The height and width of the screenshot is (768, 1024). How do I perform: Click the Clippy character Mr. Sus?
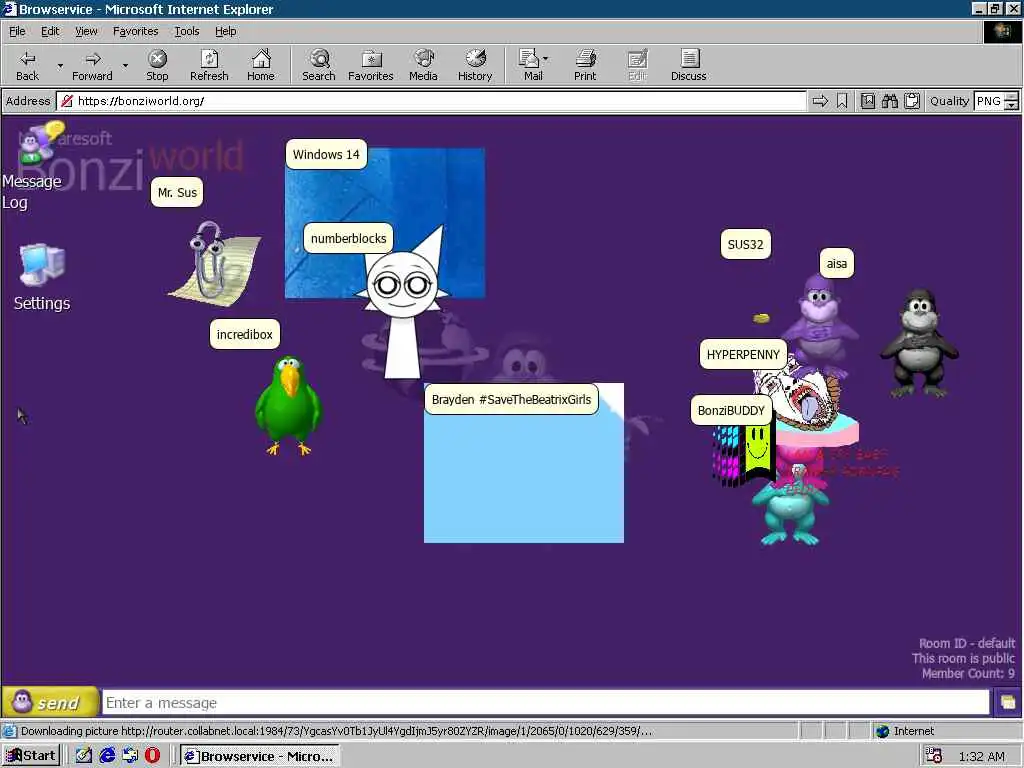(x=214, y=264)
